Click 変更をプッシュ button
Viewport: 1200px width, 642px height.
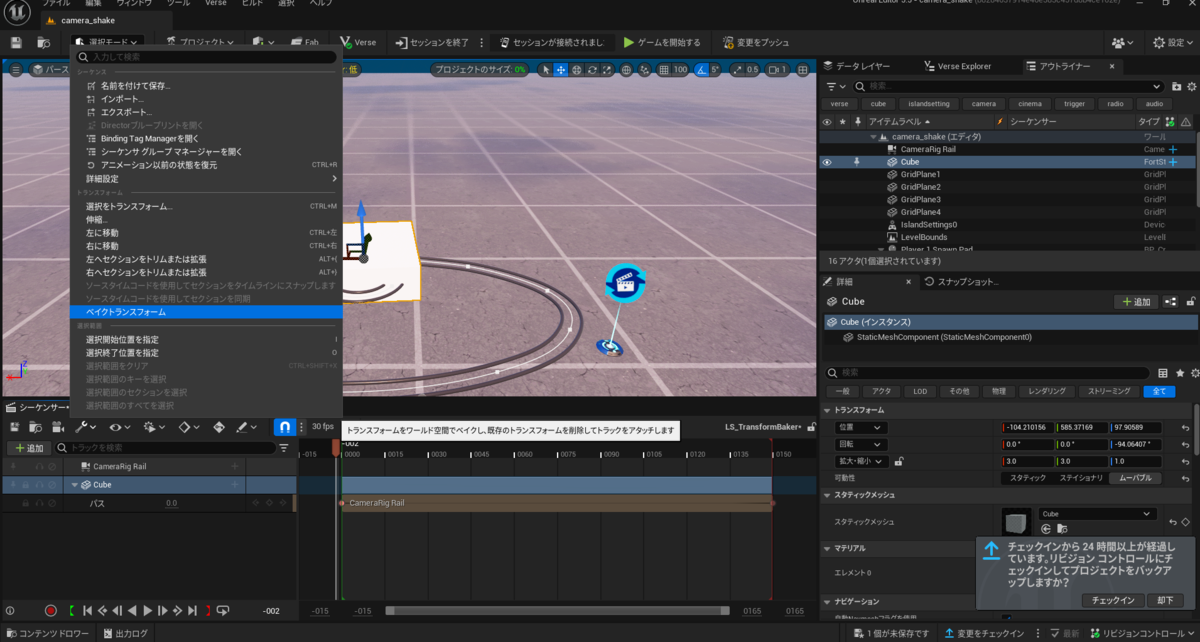(755, 43)
